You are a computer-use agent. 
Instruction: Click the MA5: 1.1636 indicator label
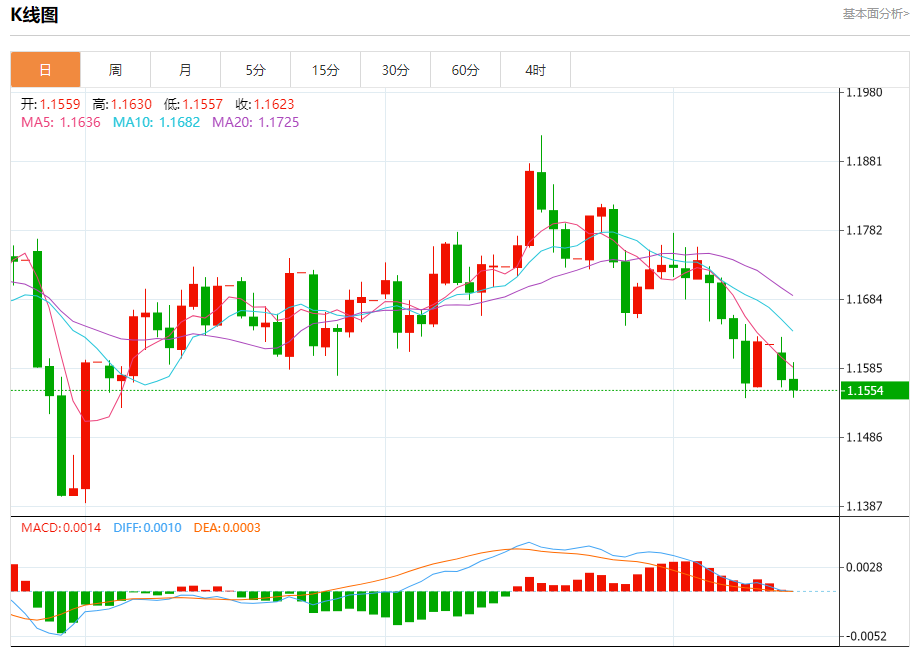pos(61,122)
